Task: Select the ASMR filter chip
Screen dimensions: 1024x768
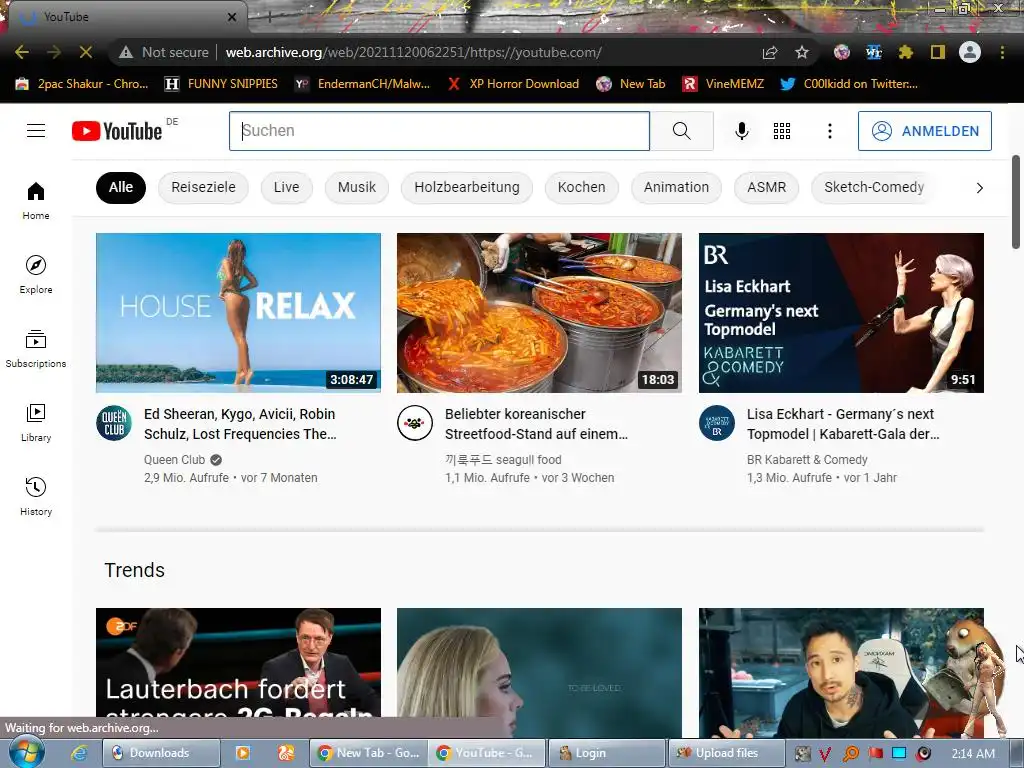Action: pos(766,187)
